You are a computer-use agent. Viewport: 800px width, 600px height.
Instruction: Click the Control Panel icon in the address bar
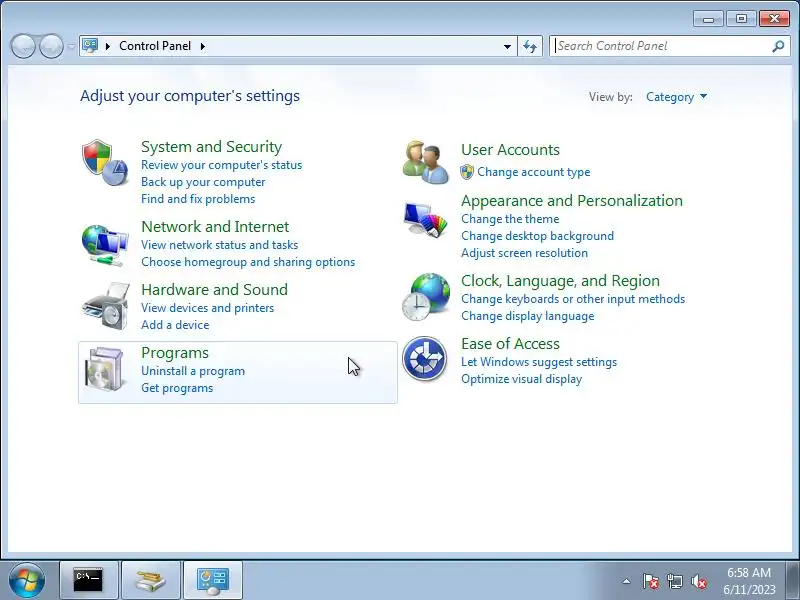click(x=90, y=46)
